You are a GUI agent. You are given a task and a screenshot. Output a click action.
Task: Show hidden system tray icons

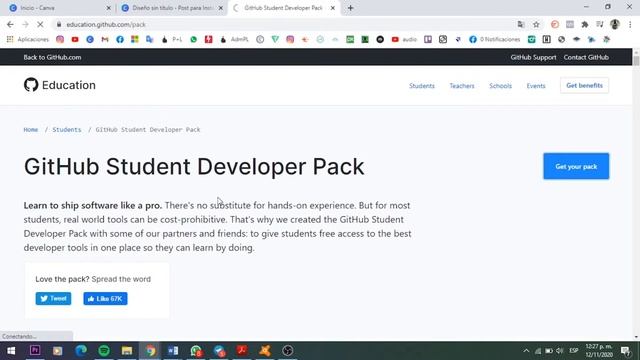click(x=526, y=351)
